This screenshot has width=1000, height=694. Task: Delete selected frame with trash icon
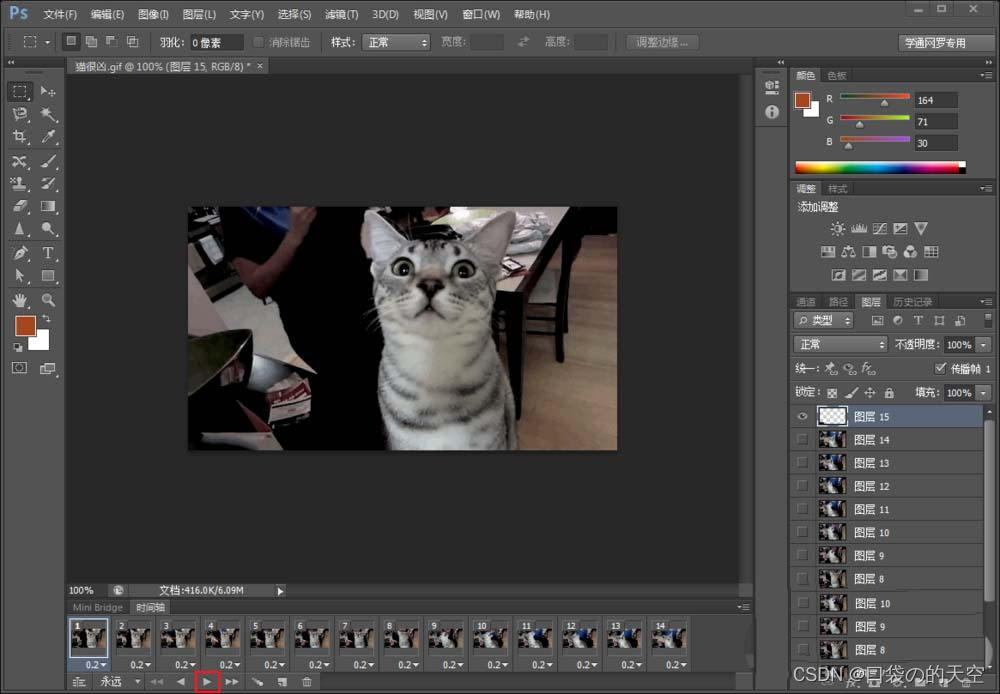307,682
